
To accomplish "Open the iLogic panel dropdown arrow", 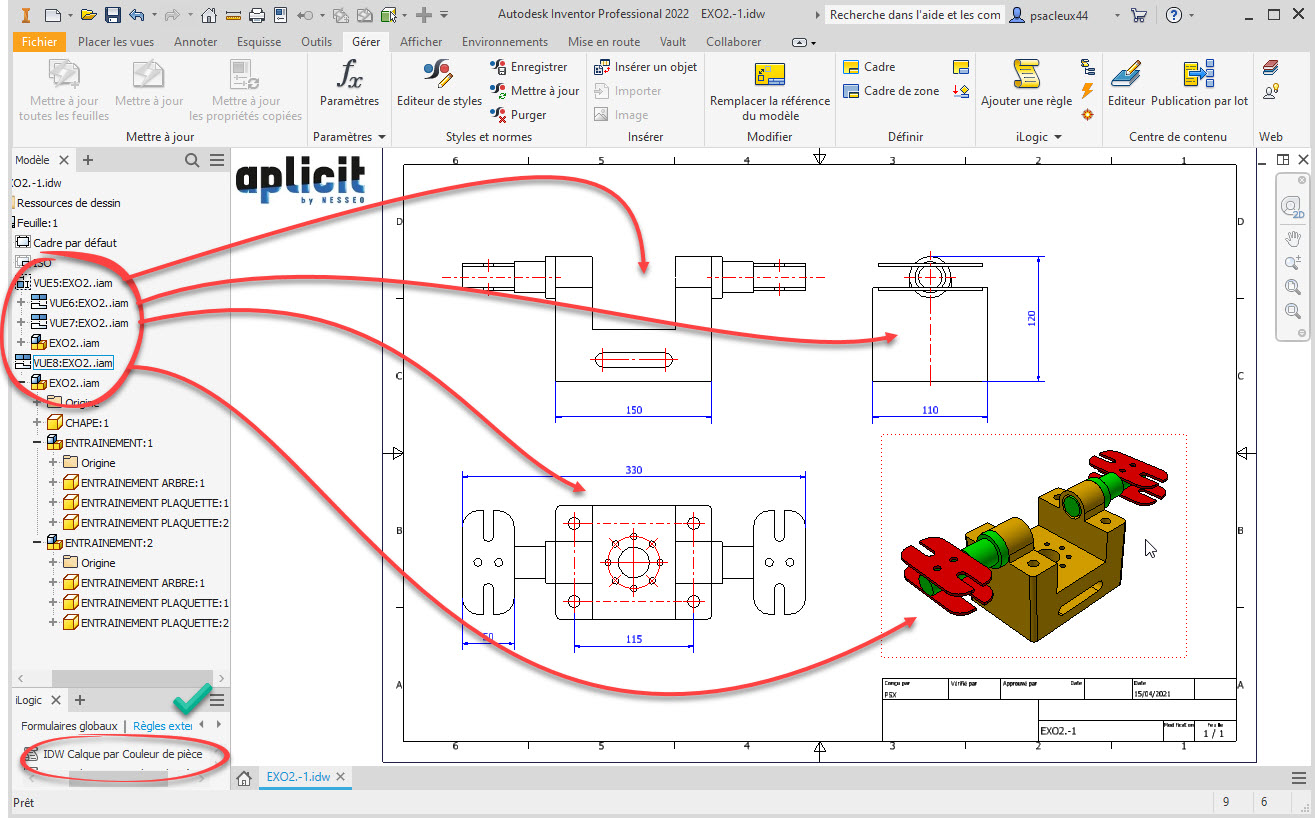I will point(1058,137).
